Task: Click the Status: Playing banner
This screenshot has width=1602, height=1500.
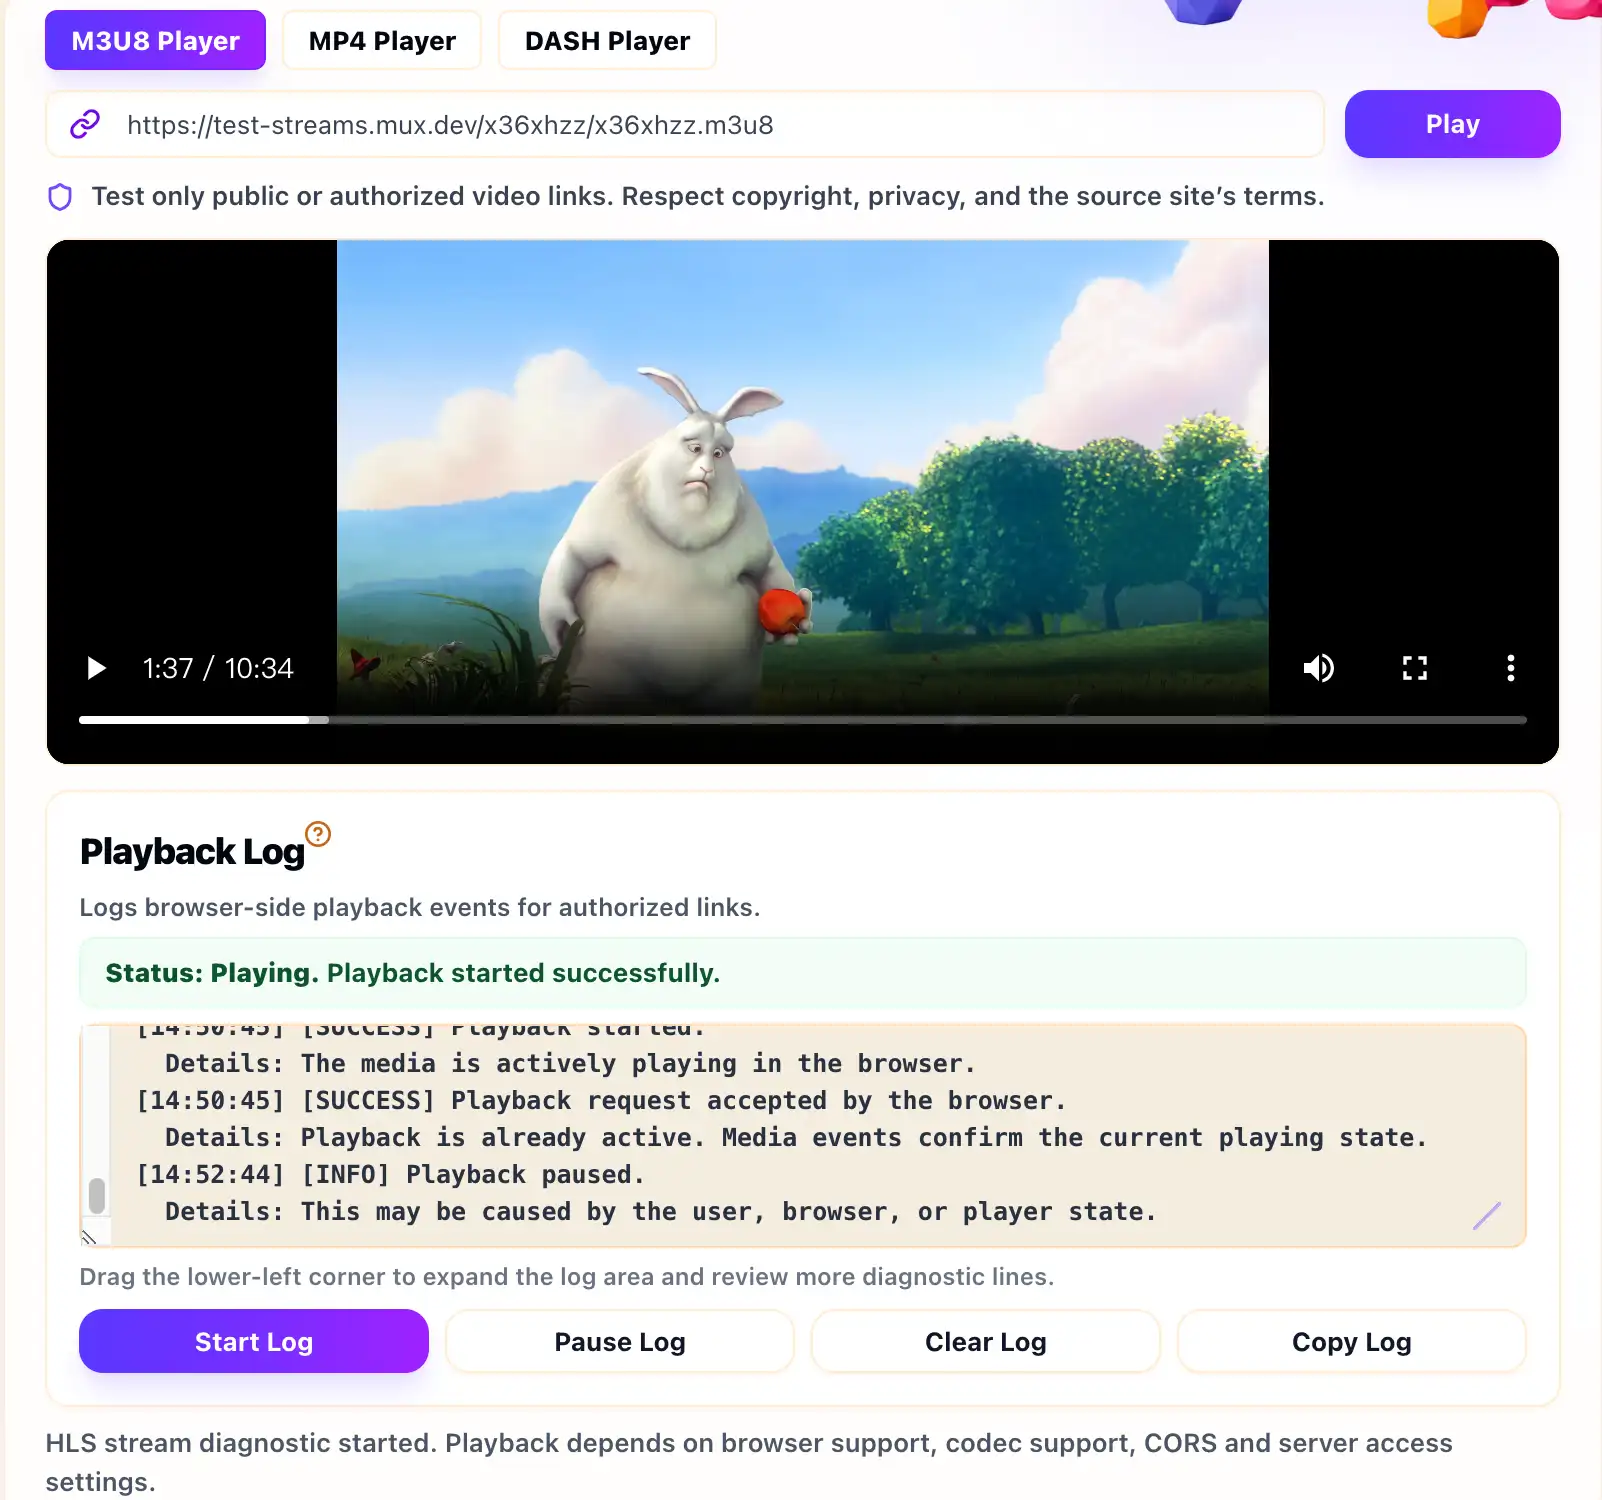Action: pyautogui.click(x=802, y=973)
